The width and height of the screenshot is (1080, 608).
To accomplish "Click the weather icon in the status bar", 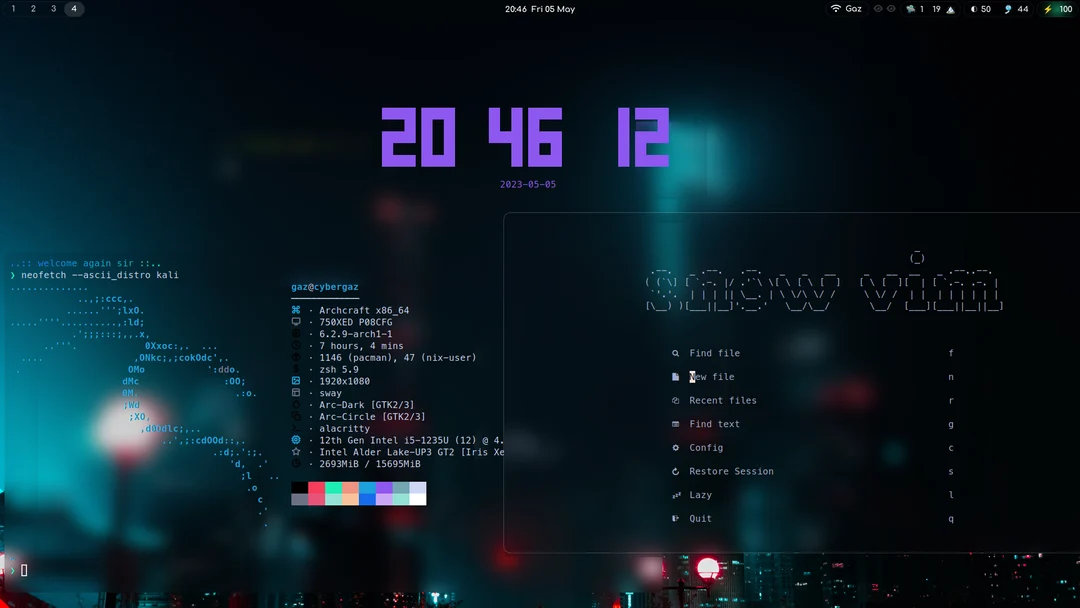I will [x=913, y=8].
